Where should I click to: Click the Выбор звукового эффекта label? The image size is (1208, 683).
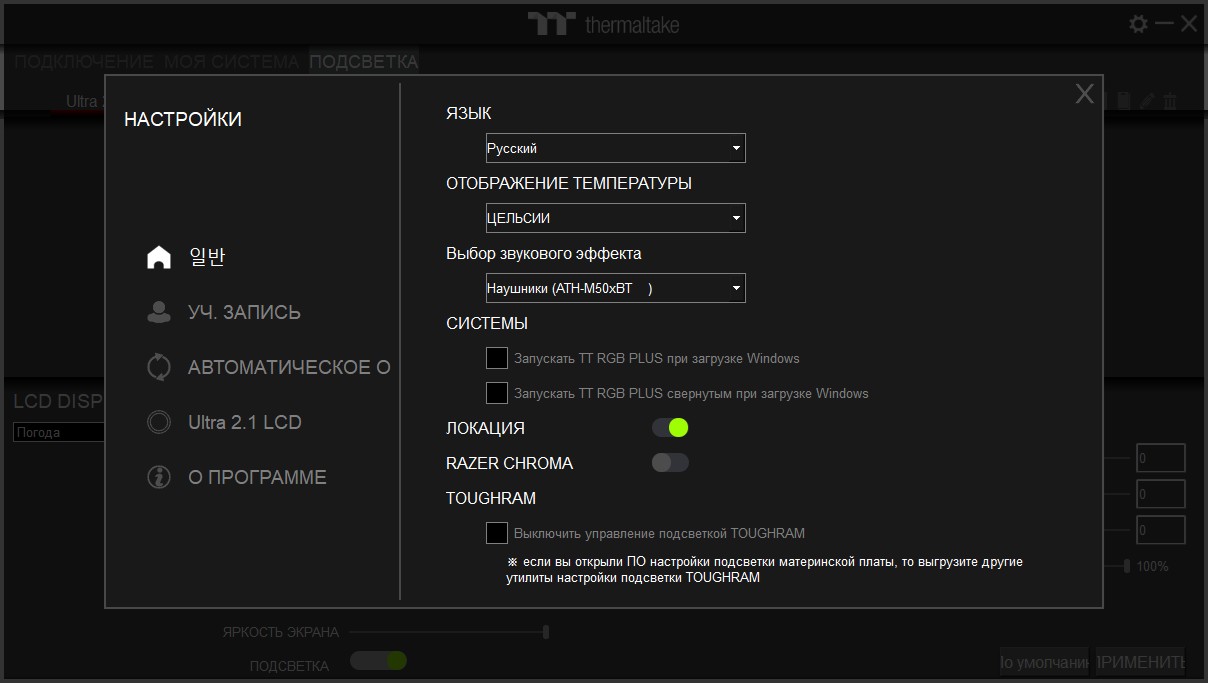[x=544, y=254]
